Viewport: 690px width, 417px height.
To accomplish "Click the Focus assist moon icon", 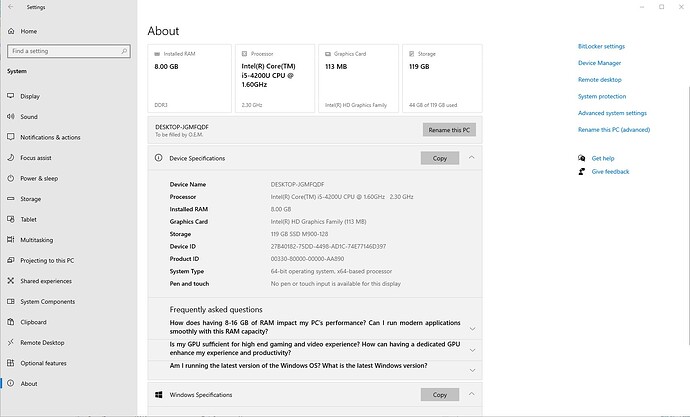I will [10, 158].
